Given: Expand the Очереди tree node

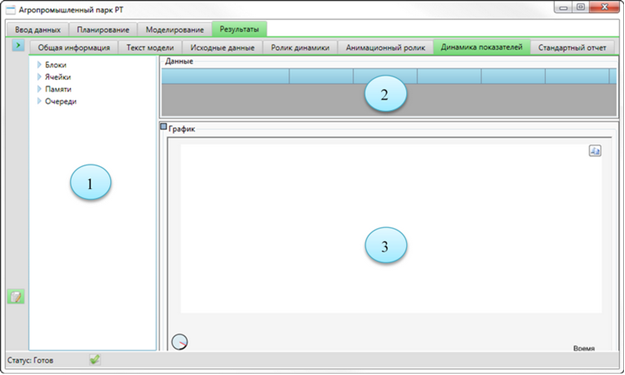Looking at the screenshot, I should [x=39, y=101].
